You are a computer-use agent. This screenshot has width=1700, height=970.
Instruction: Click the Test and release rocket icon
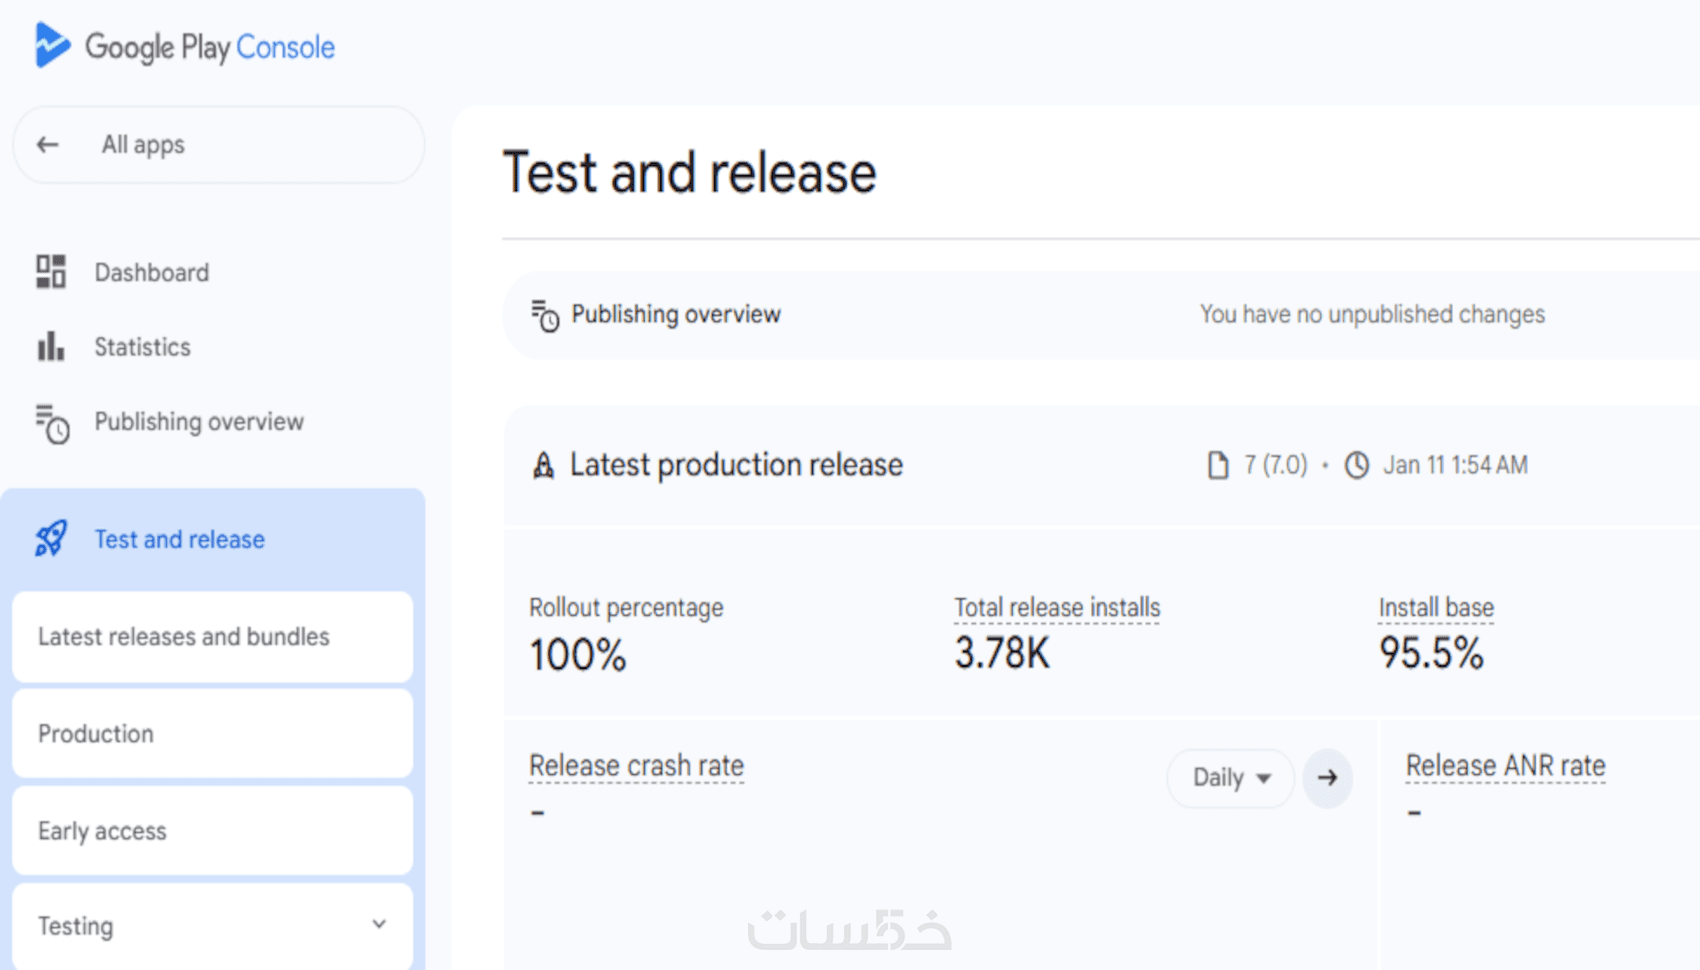[x=51, y=539]
